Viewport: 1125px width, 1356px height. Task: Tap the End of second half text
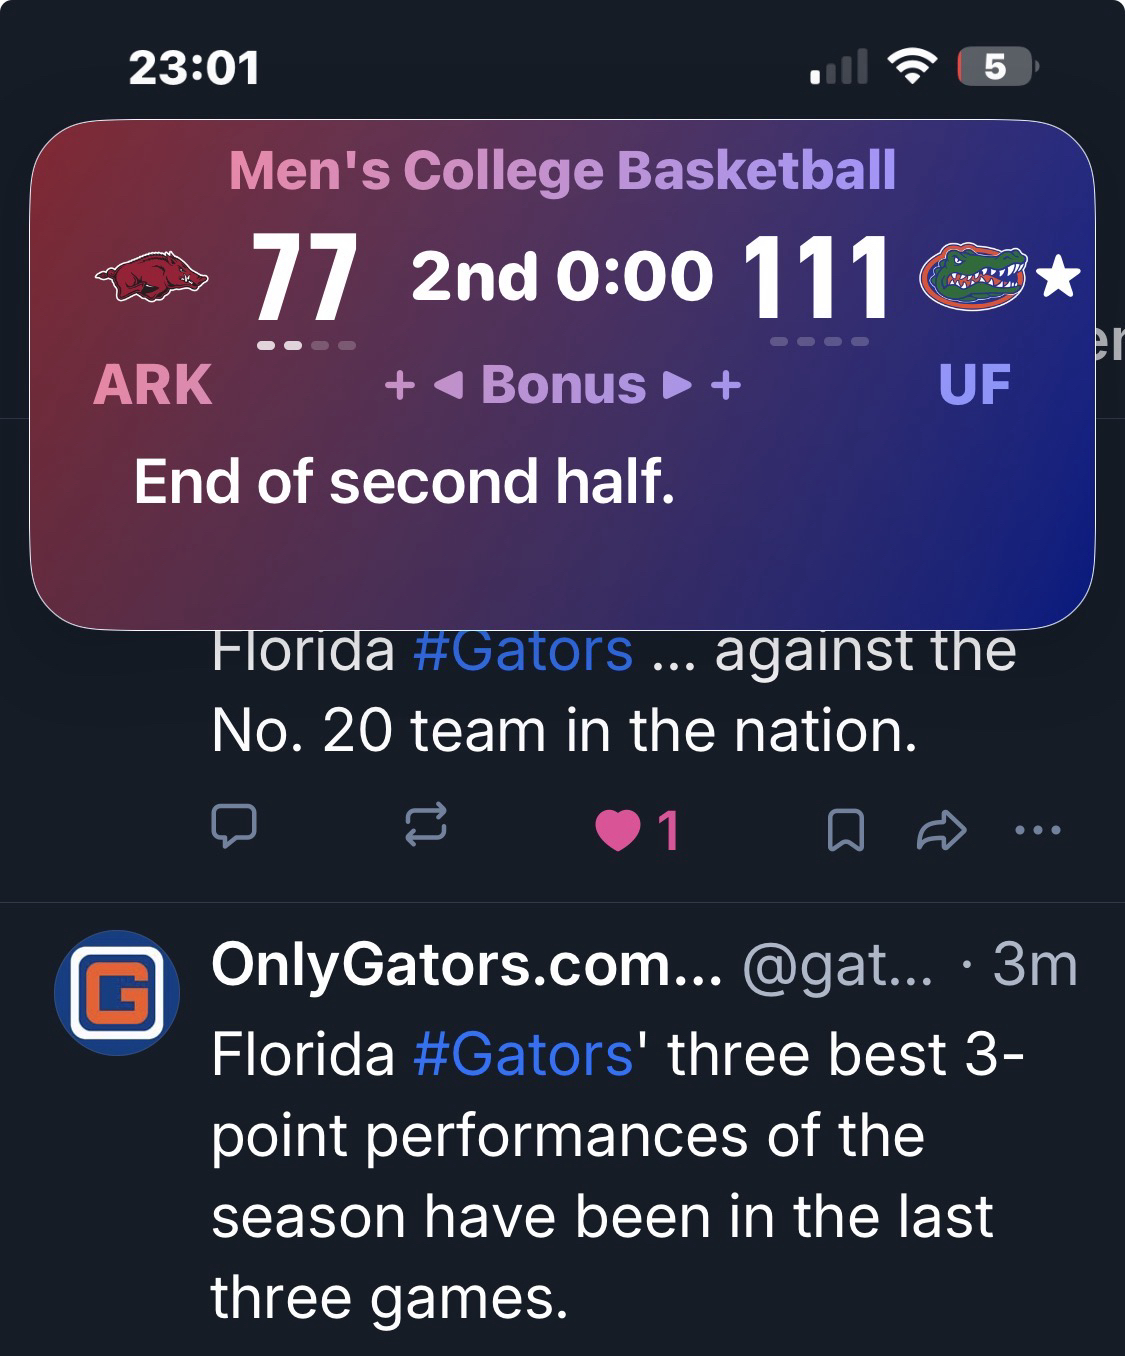(404, 482)
